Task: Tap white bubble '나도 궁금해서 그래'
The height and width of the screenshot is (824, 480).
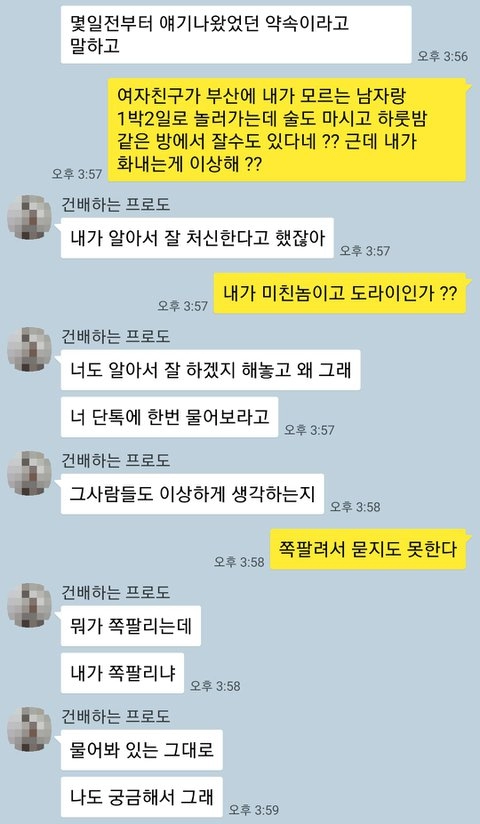Action: point(141,797)
